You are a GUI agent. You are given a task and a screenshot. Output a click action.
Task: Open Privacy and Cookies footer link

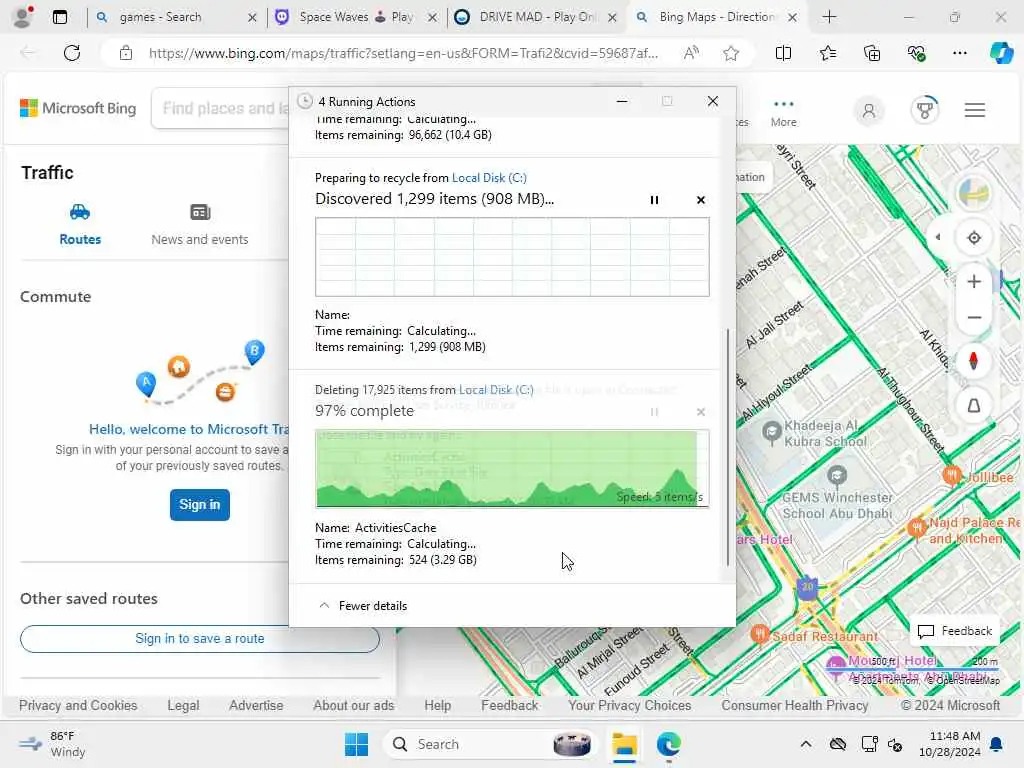click(x=78, y=705)
